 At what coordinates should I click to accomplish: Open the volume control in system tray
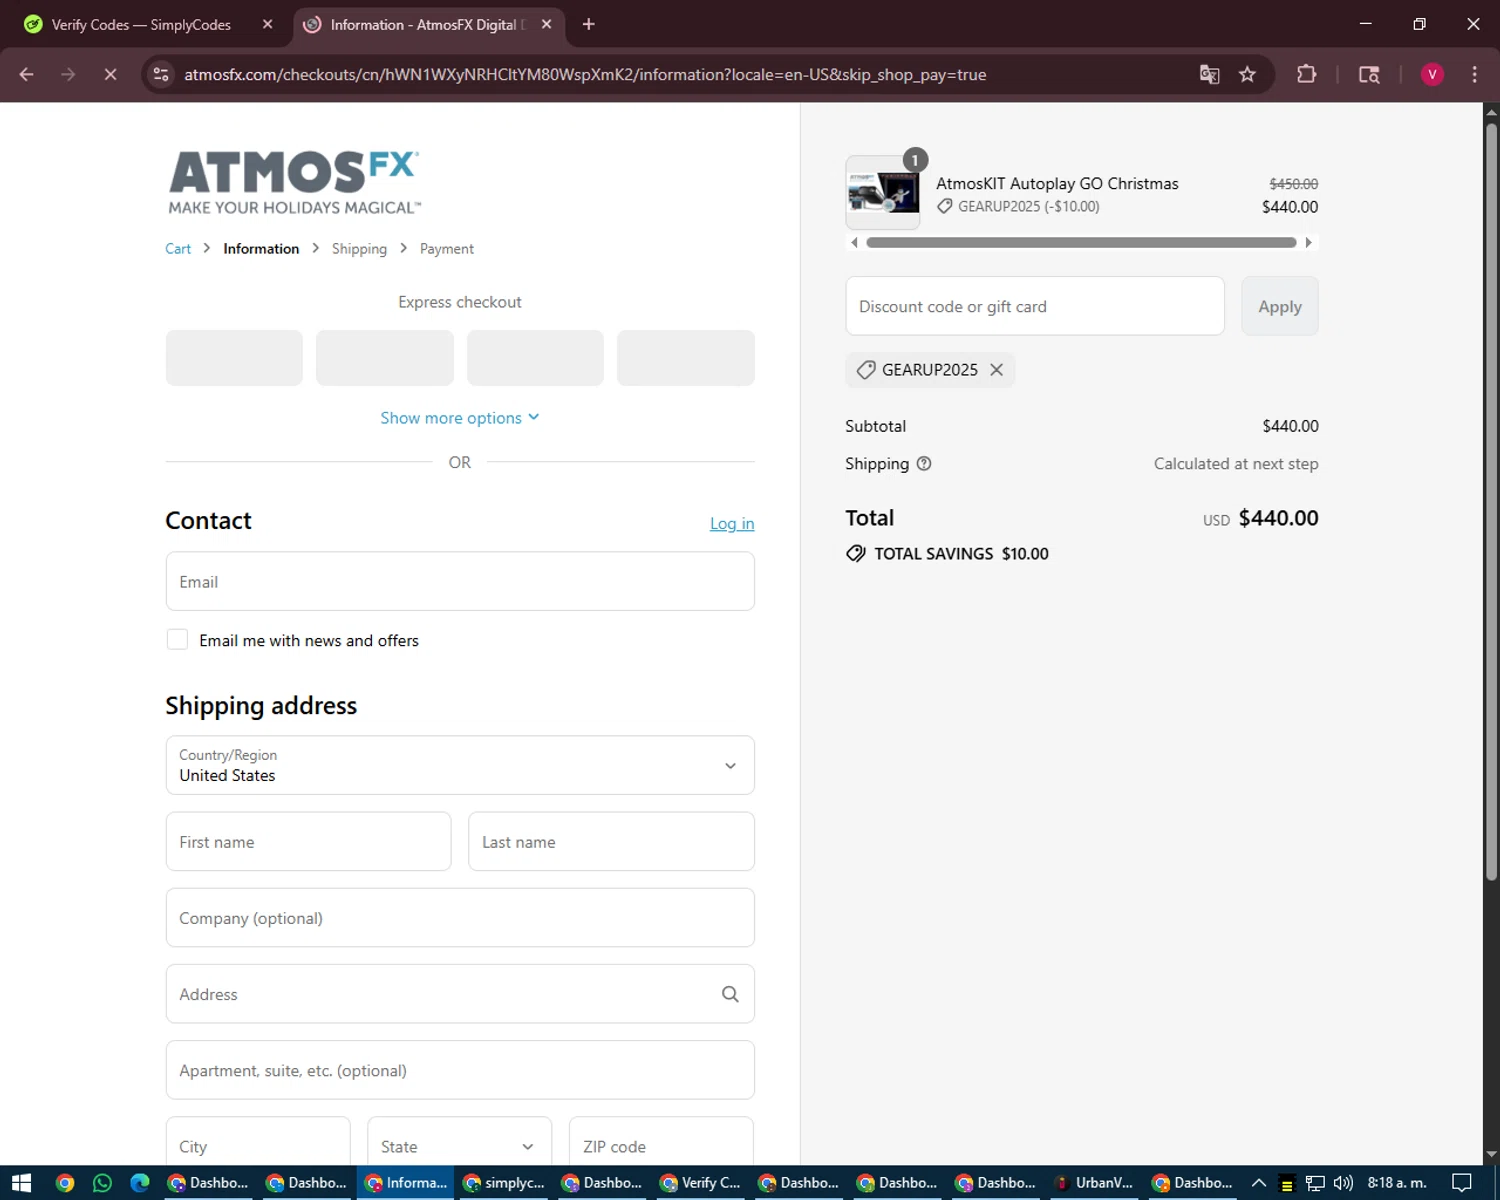1343,1183
